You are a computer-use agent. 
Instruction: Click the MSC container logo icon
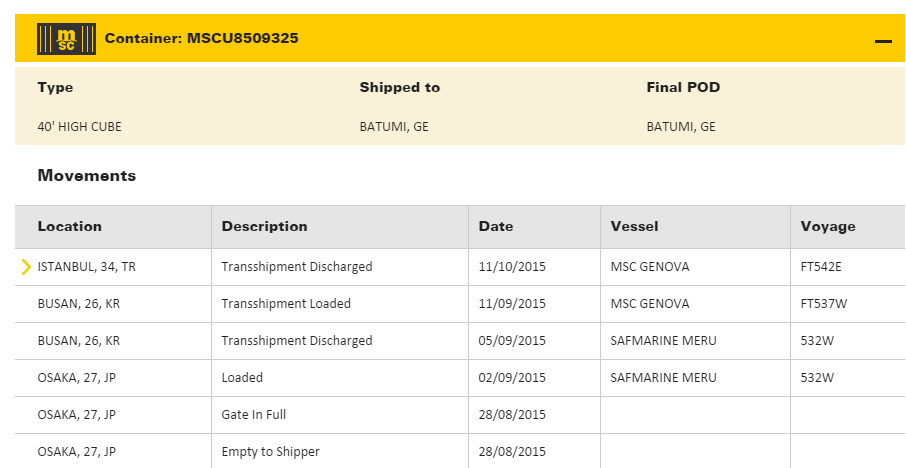click(x=66, y=39)
